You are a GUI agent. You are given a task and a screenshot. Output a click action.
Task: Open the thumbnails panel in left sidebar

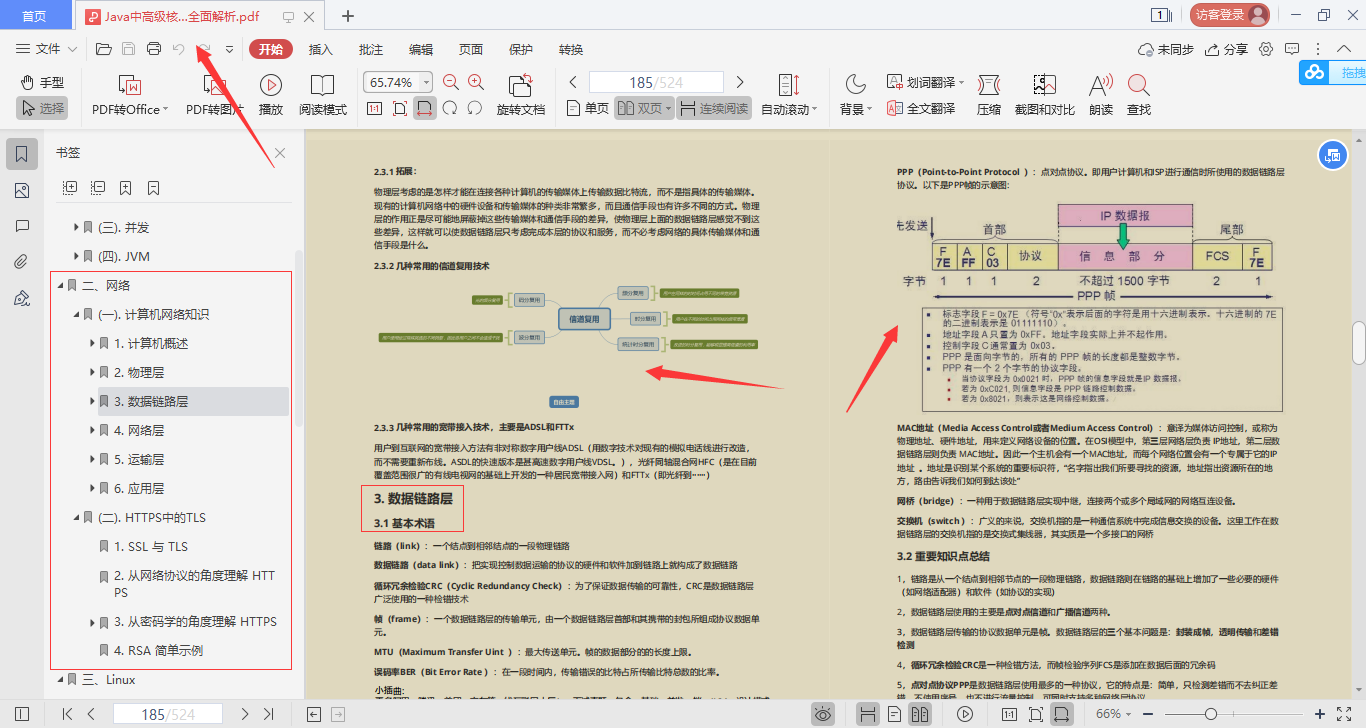[x=23, y=190]
